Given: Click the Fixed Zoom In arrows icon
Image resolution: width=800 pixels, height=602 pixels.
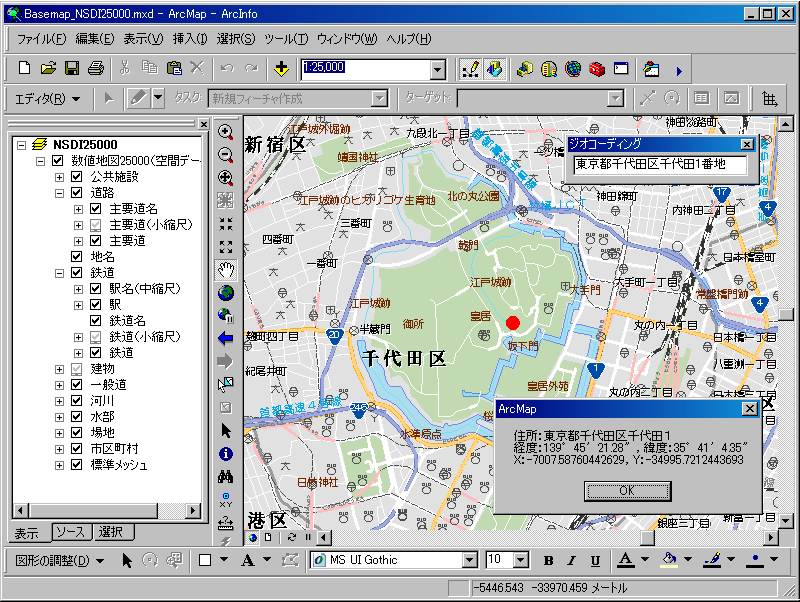Looking at the screenshot, I should point(226,223).
